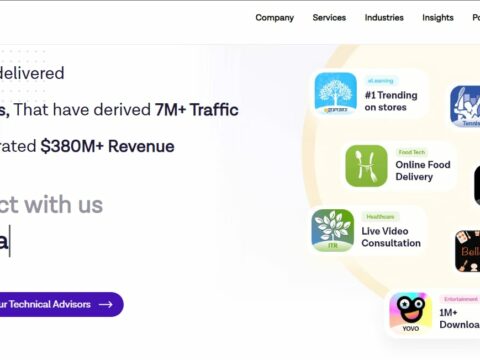Open the Live Video Consultation card text

point(391,237)
